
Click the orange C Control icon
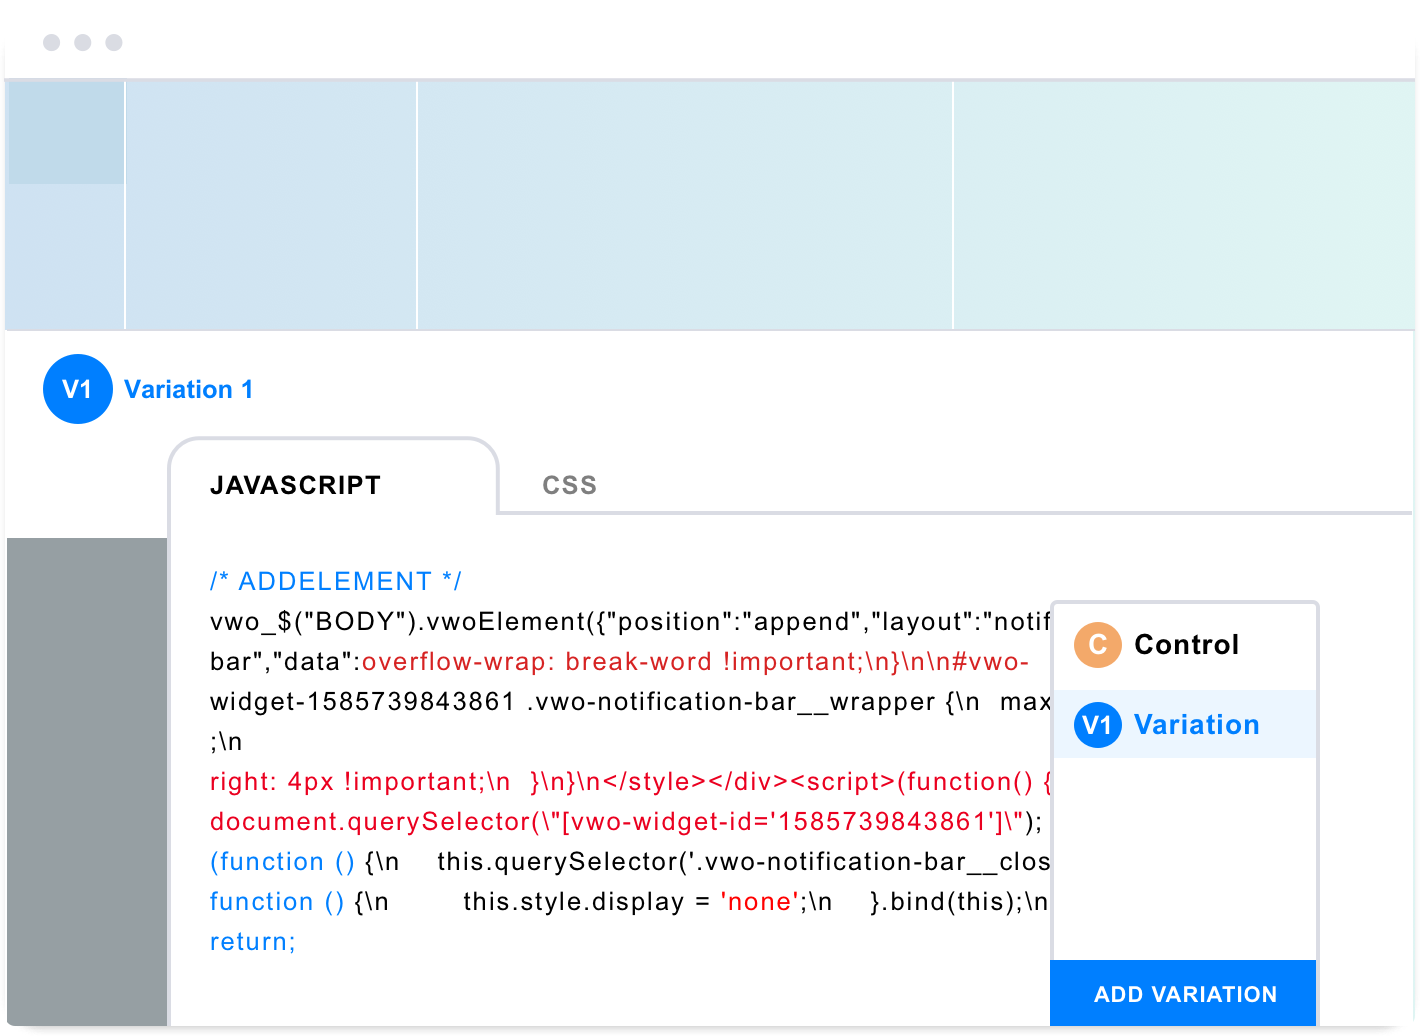click(x=1097, y=645)
